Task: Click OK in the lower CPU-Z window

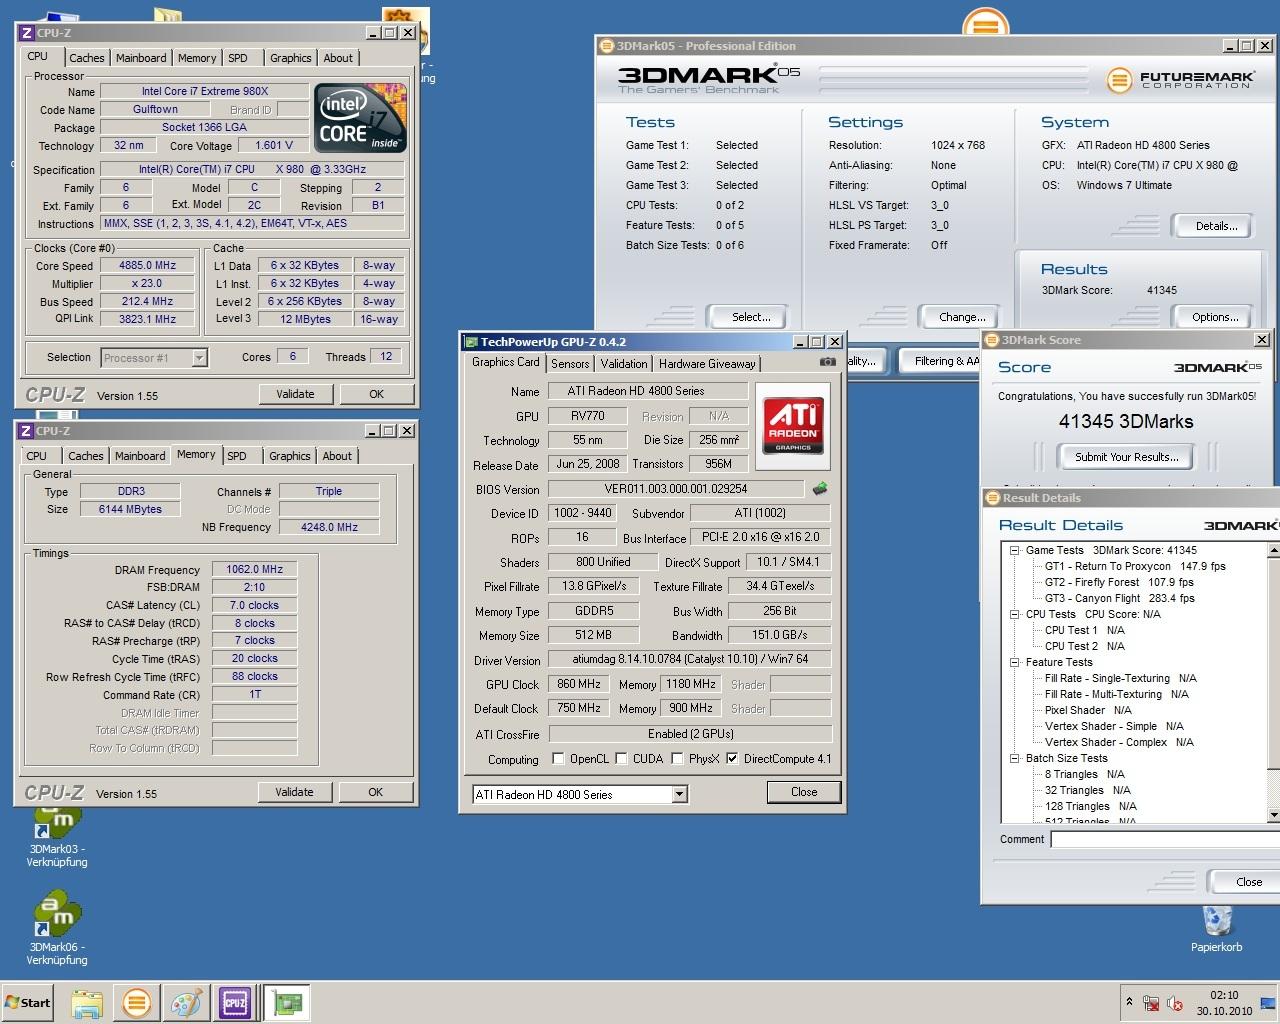Action: (x=376, y=792)
